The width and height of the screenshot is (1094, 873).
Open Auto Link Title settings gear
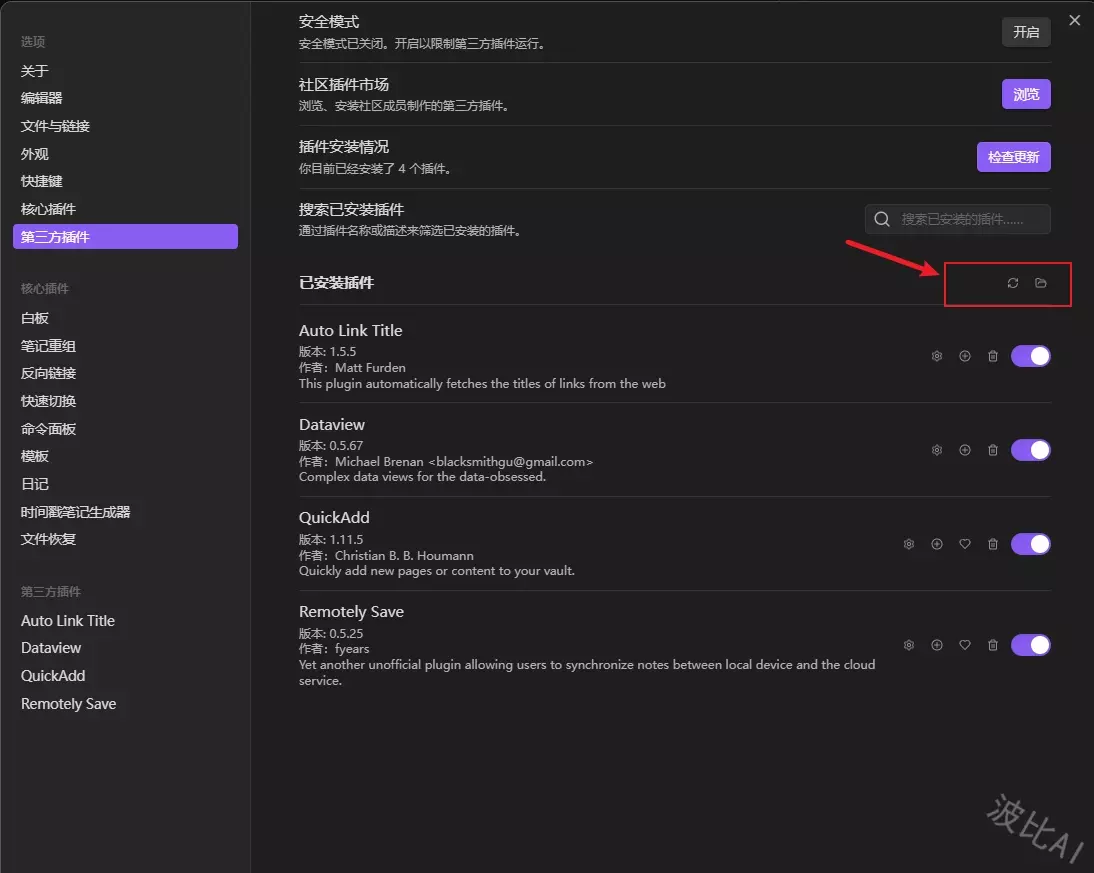click(x=936, y=356)
